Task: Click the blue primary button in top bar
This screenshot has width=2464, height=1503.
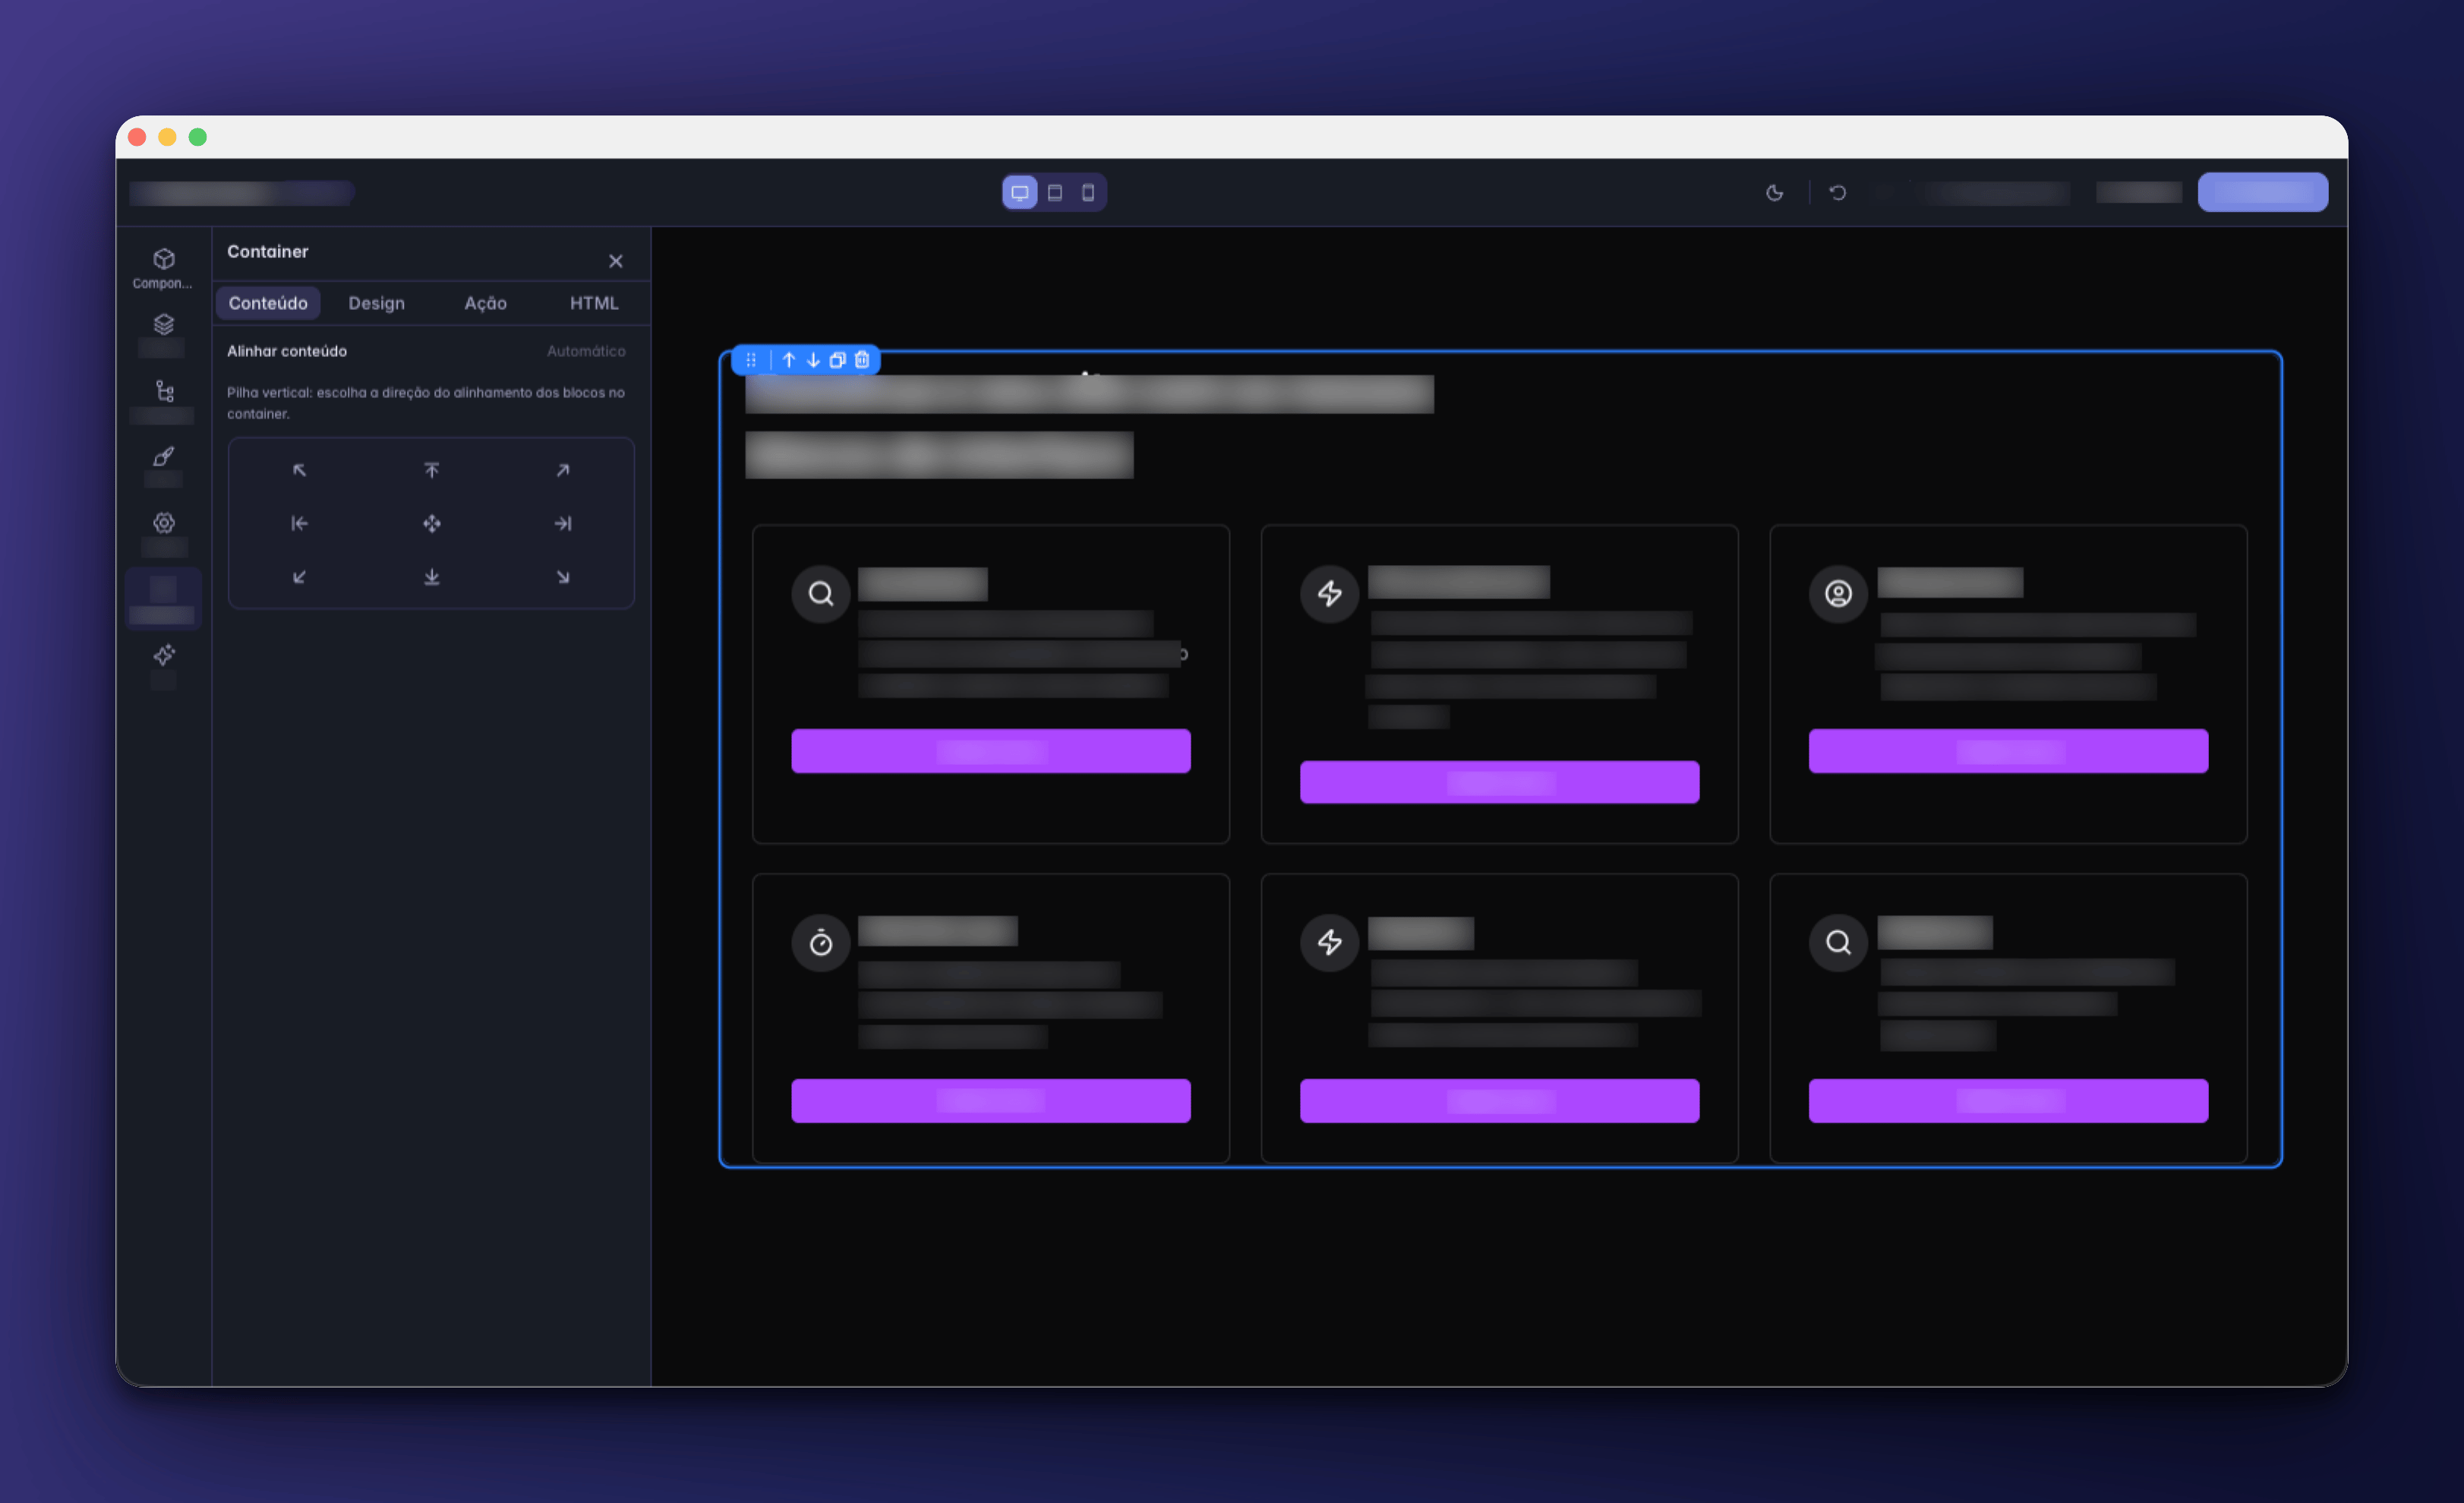Action: tap(2263, 192)
